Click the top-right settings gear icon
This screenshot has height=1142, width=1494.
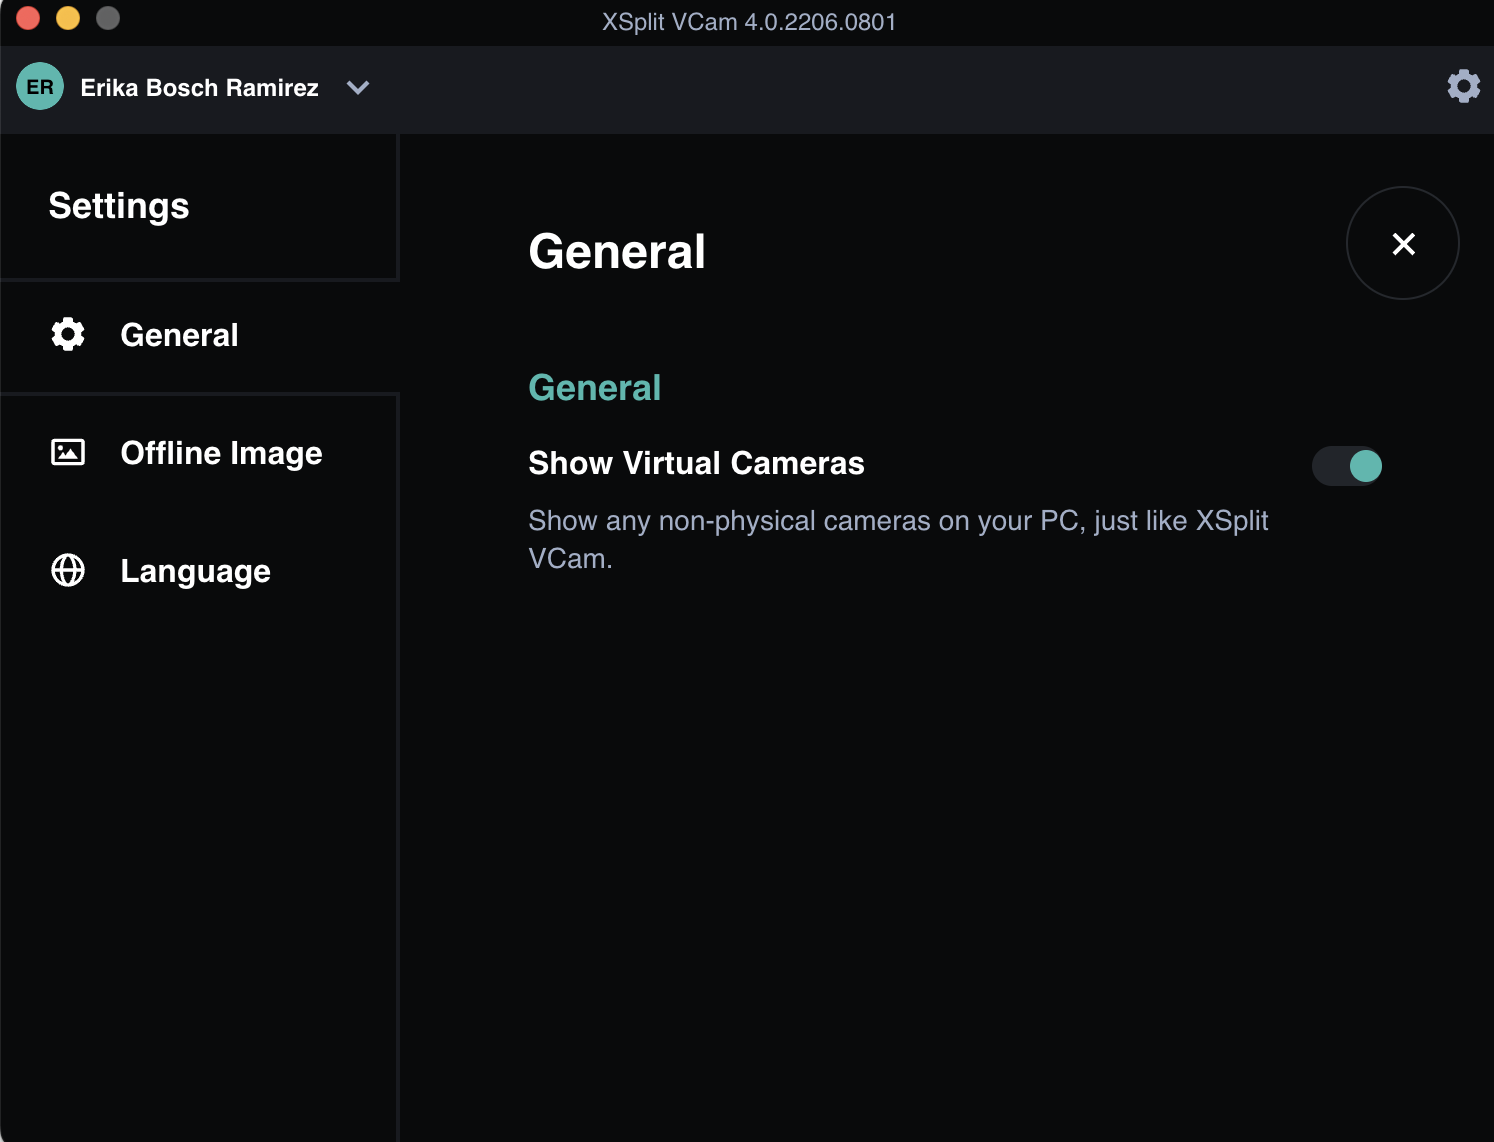pos(1463,86)
